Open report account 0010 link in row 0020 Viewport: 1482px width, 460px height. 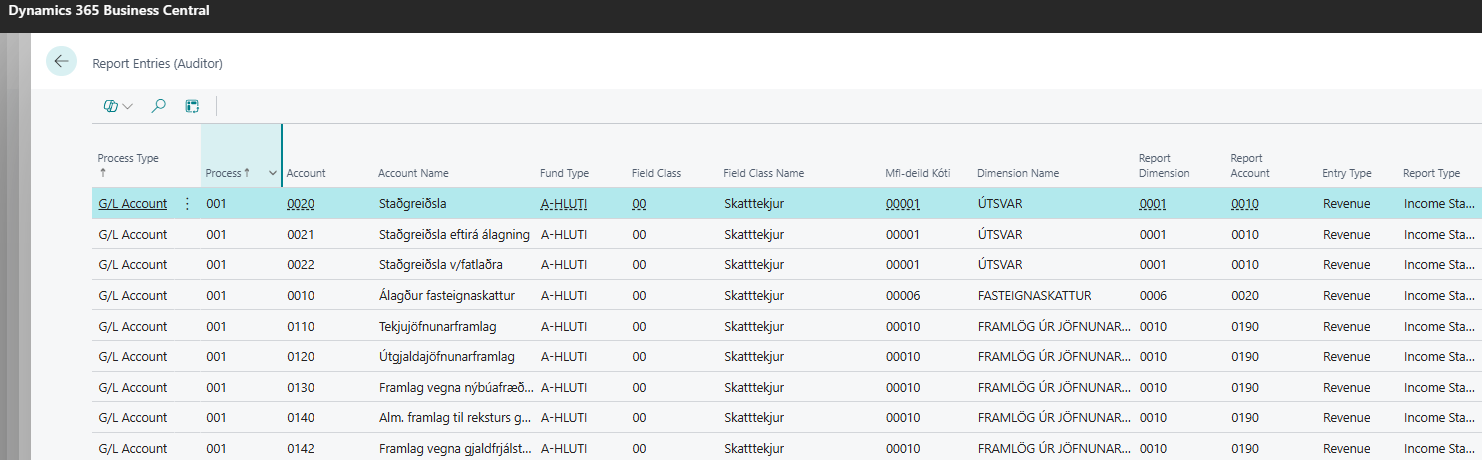[1245, 204]
